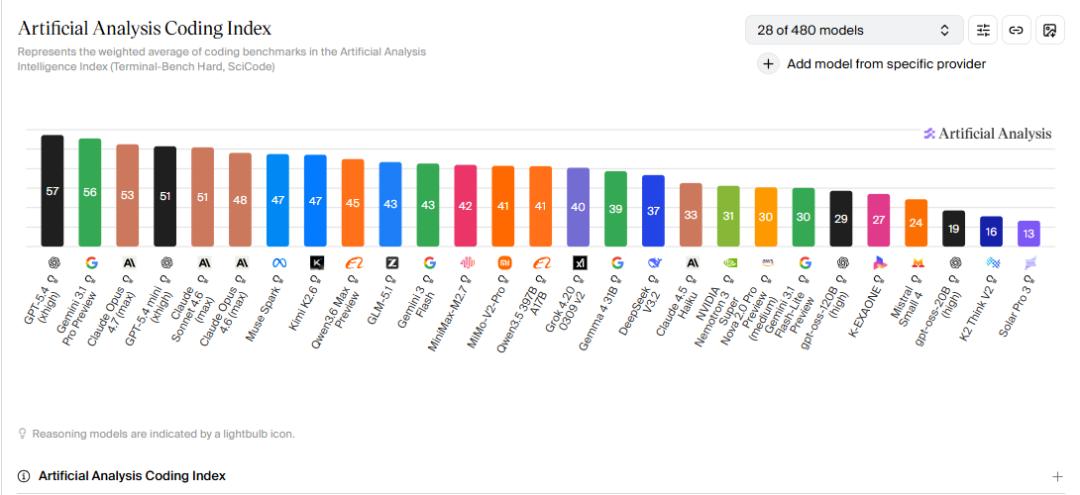Click the Claude Opus 4.7 (max) bar
Screen dimensions: 1080x495
click(x=127, y=195)
